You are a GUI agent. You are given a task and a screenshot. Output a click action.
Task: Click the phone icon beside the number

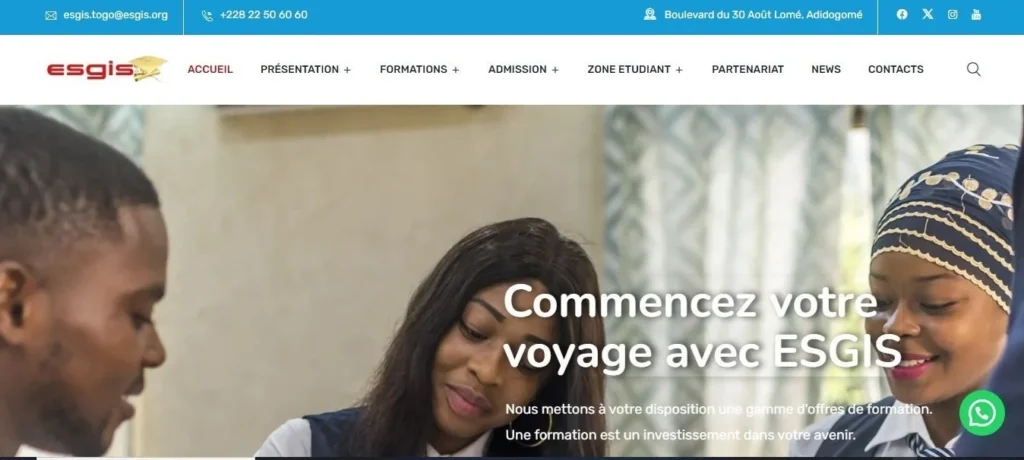click(207, 16)
